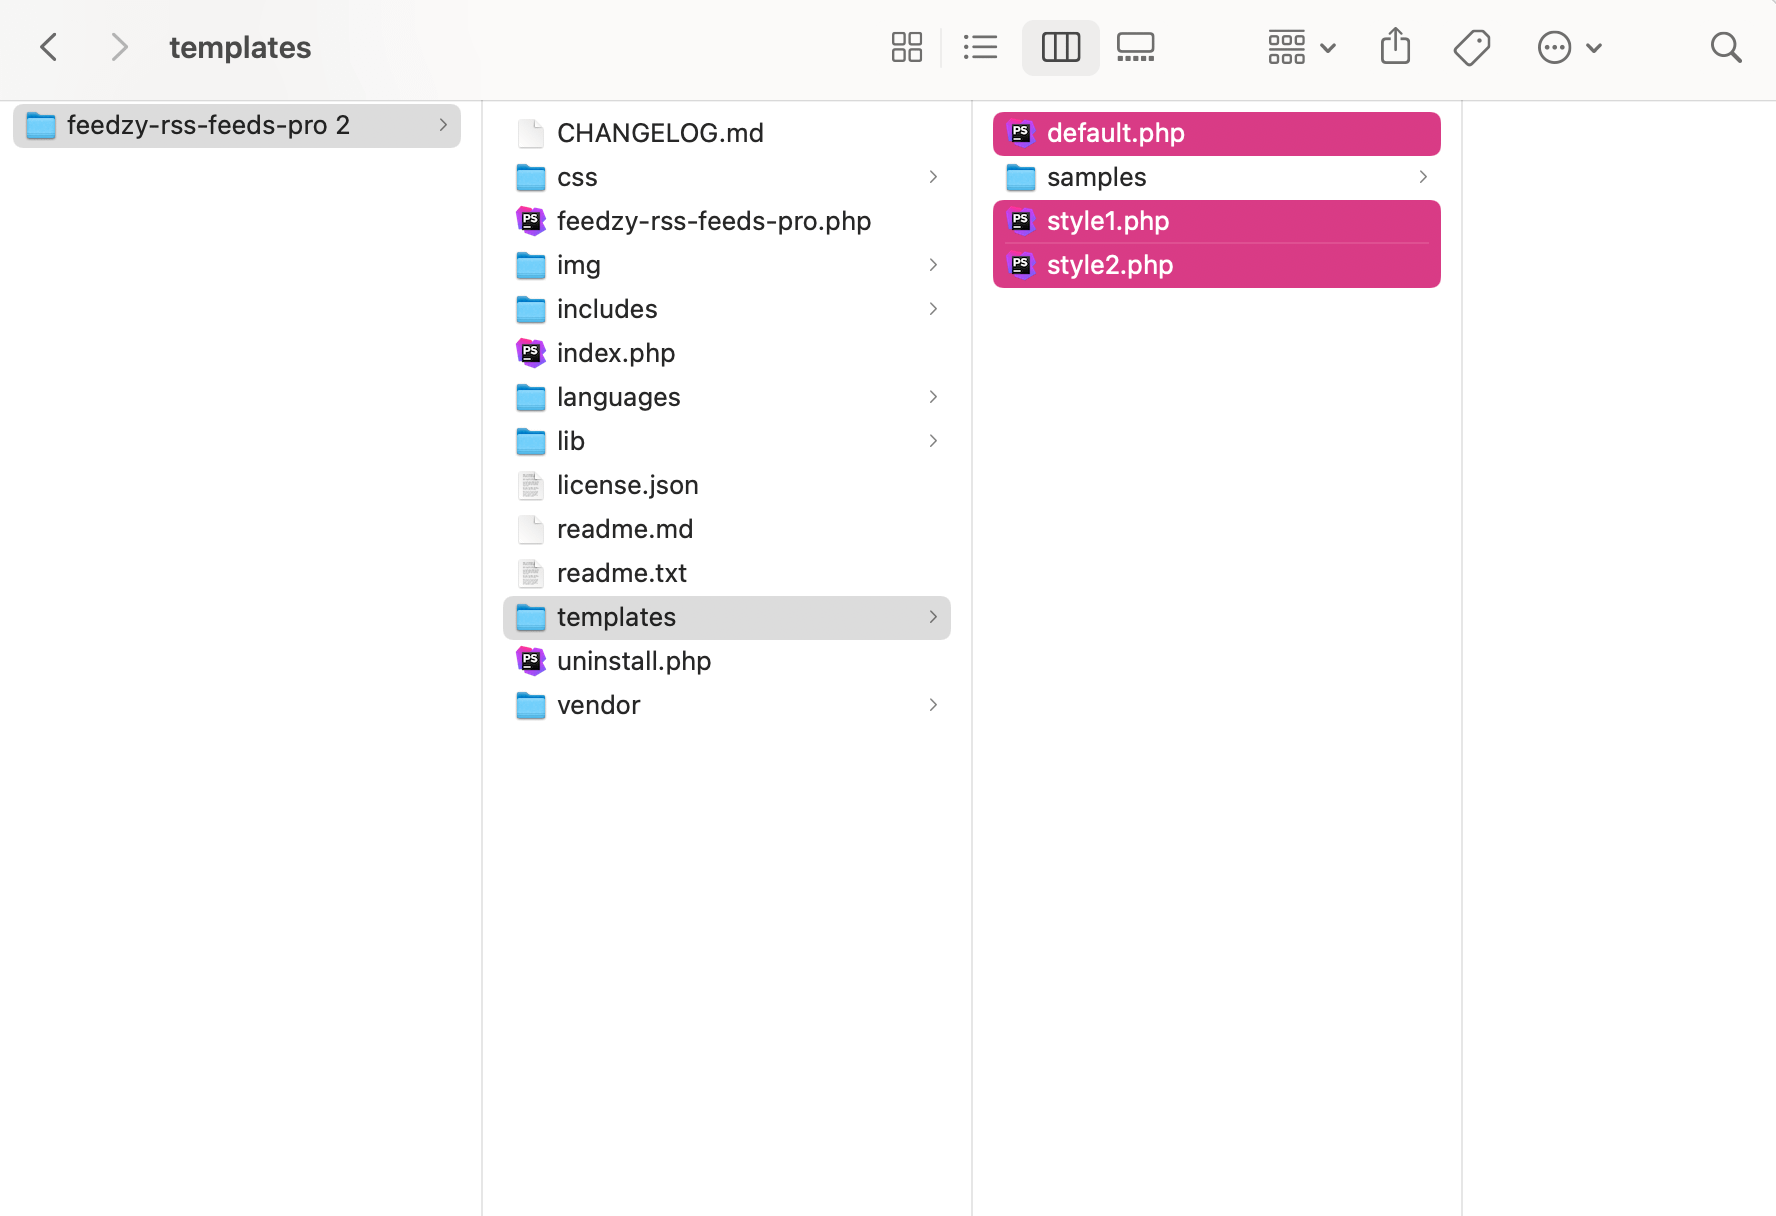Select the default.php file
This screenshot has height=1216, width=1776.
pos(1115,133)
